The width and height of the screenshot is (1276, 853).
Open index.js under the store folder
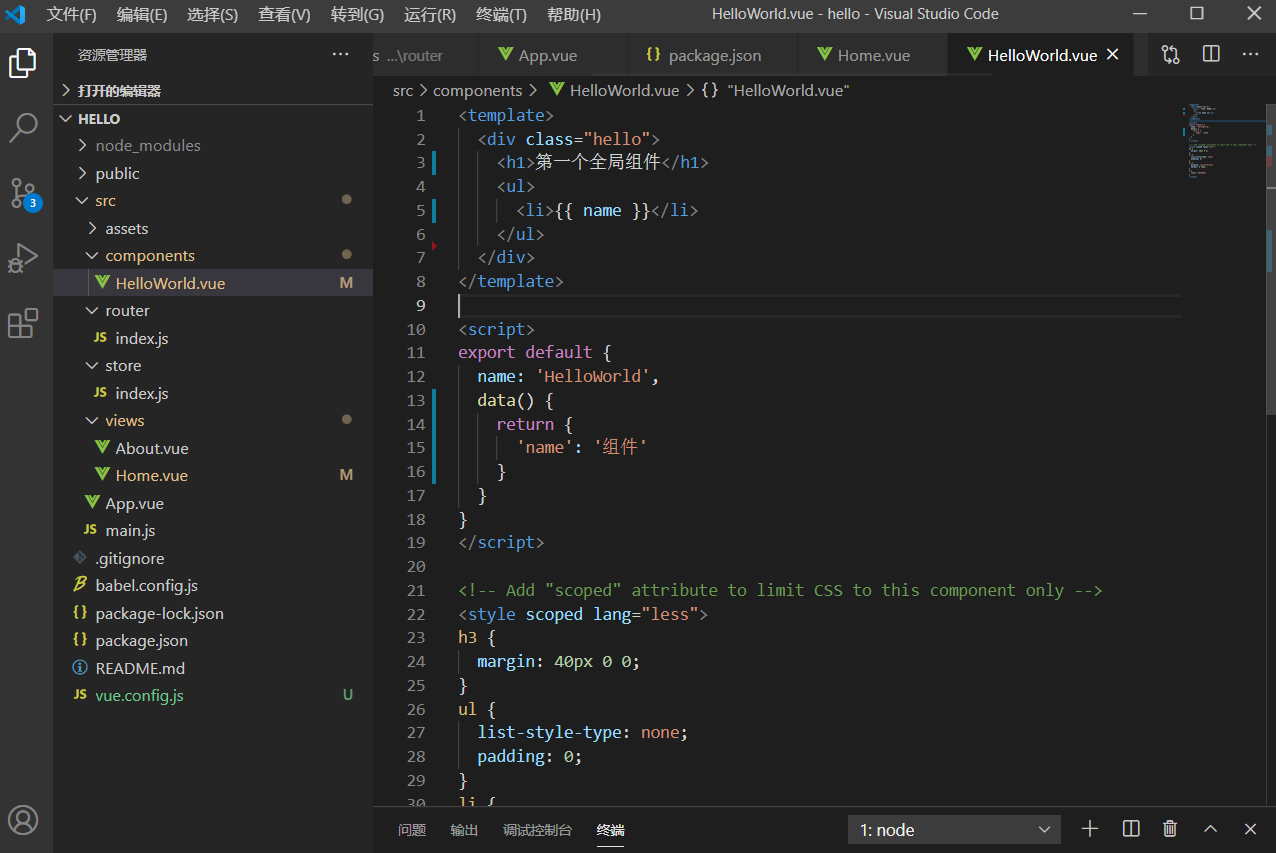click(x=213, y=393)
